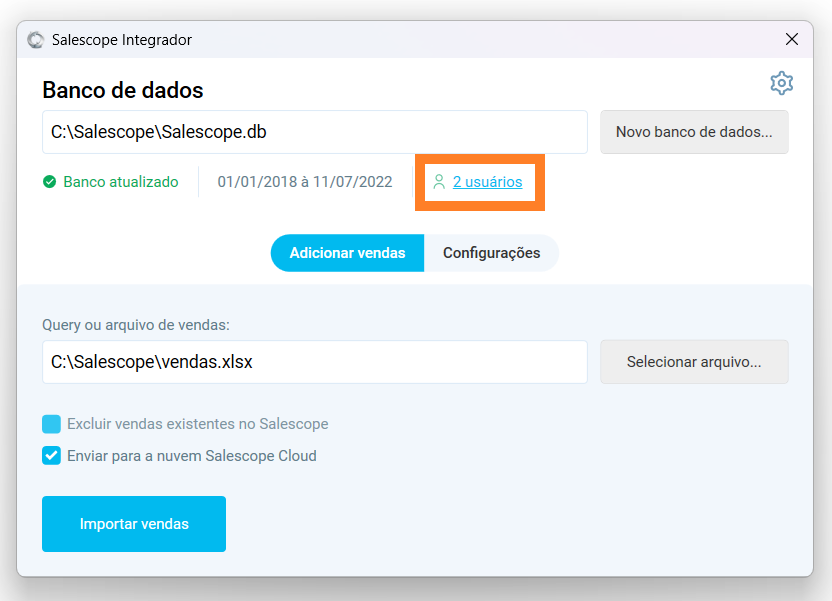Uncheck Enviar para a nuvem Salescope Cloud

pos(51,456)
